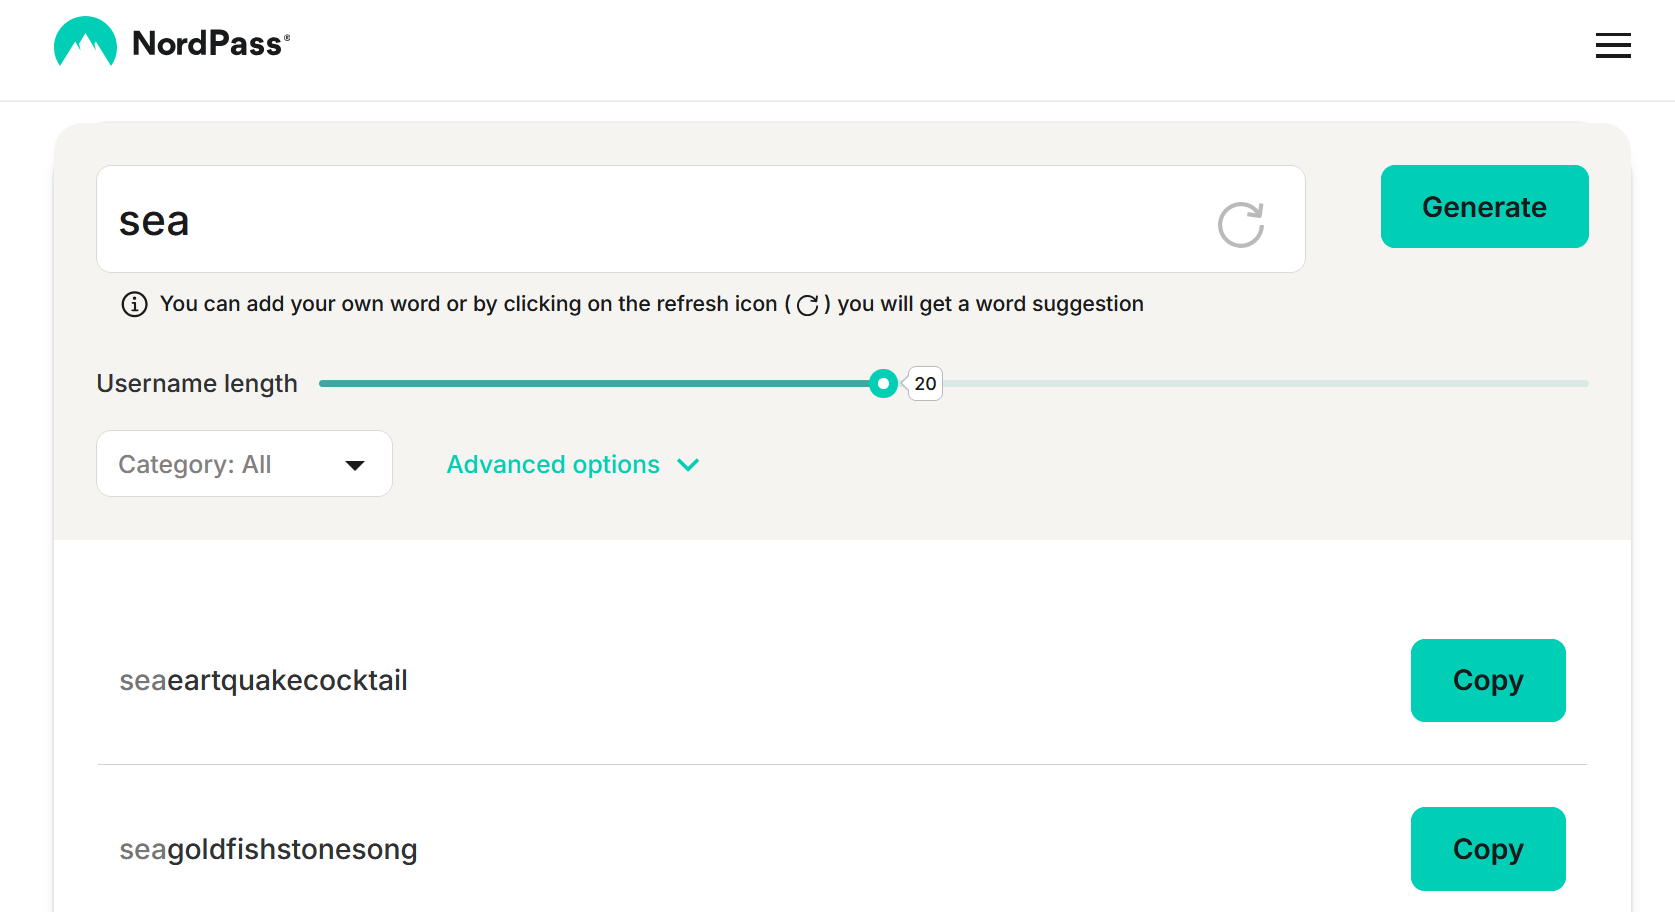1675x912 pixels.
Task: Open the Category: All dropdown
Action: (x=244, y=464)
